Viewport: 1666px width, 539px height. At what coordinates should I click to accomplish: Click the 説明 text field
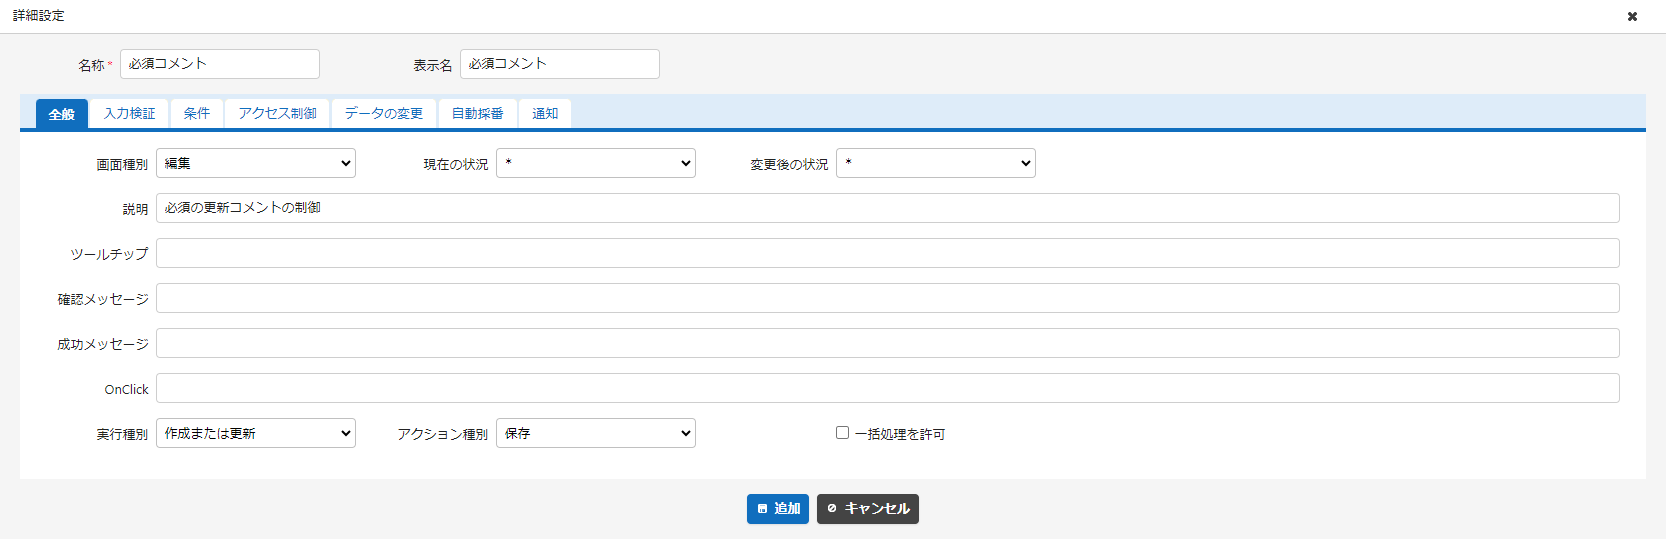pyautogui.click(x=888, y=208)
